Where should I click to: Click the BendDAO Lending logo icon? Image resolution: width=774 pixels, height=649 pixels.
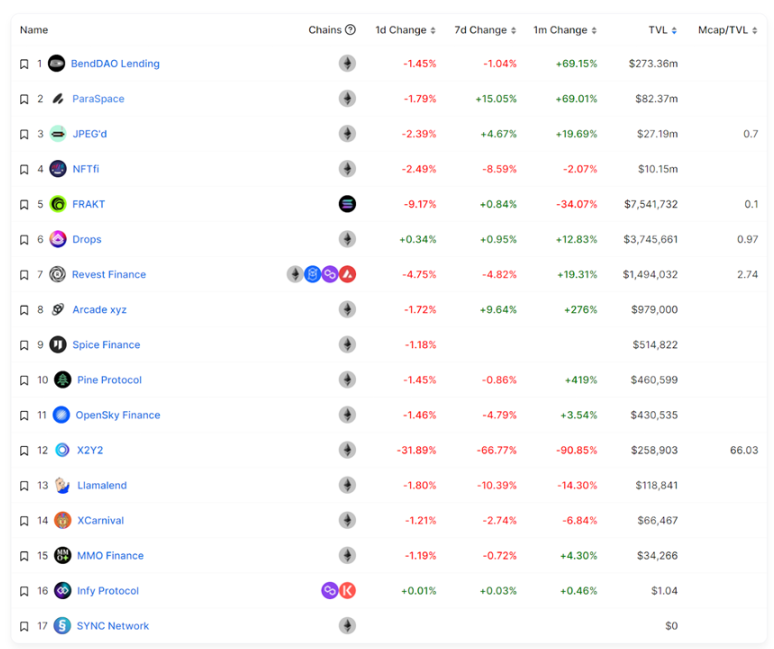tap(57, 64)
